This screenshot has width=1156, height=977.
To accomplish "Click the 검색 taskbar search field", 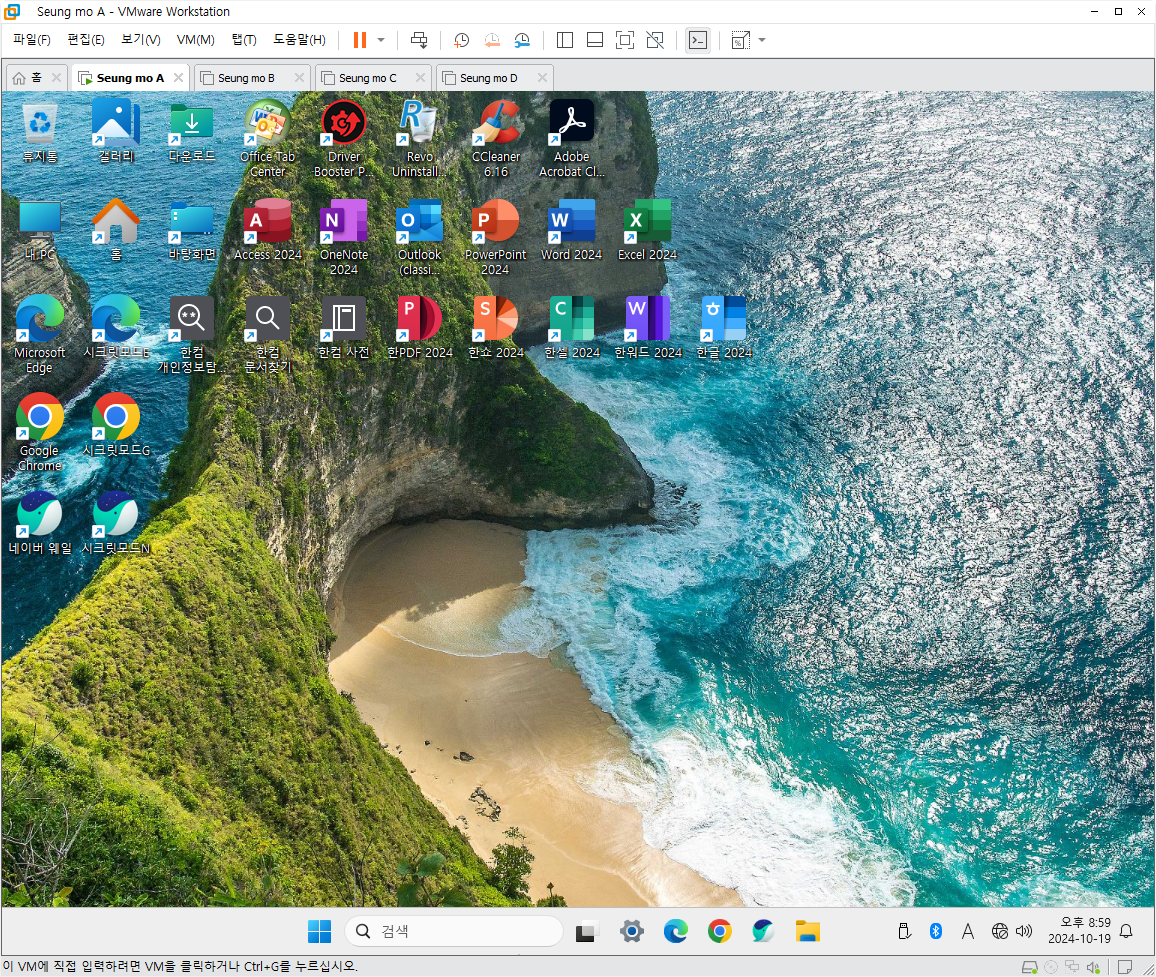I will pyautogui.click(x=453, y=931).
